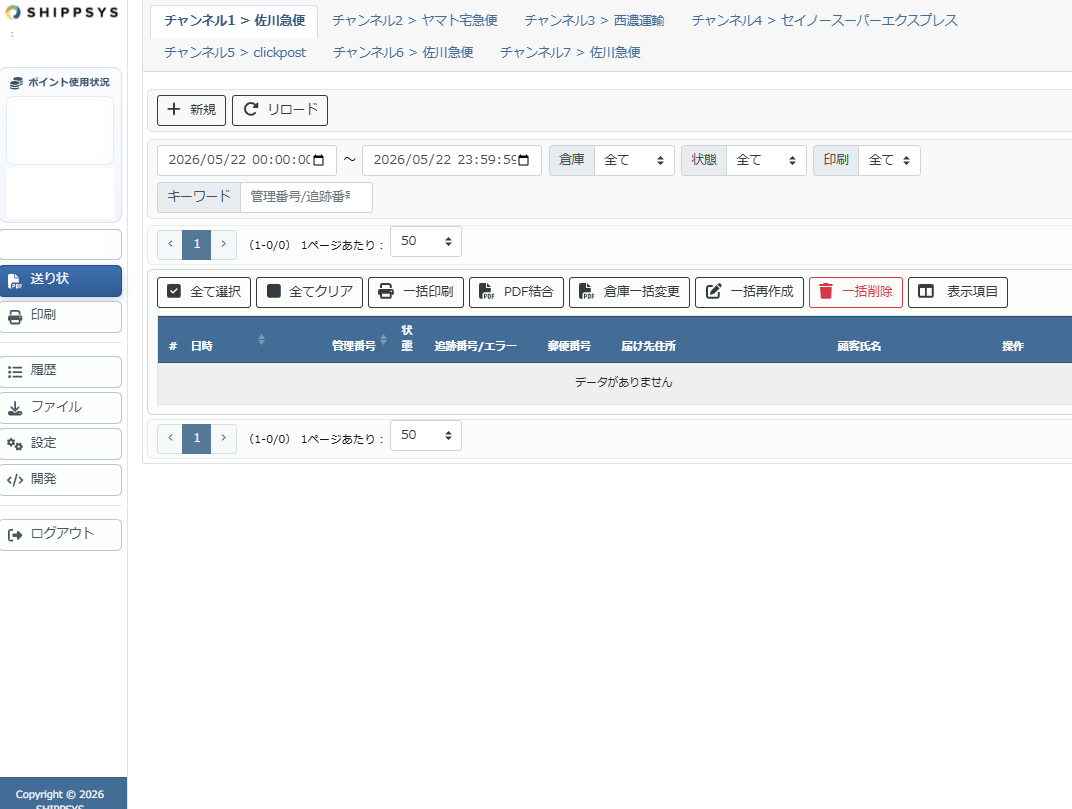The width and height of the screenshot is (1072, 809).
Task: Click the gears icon beside 設定
Action: point(14,444)
